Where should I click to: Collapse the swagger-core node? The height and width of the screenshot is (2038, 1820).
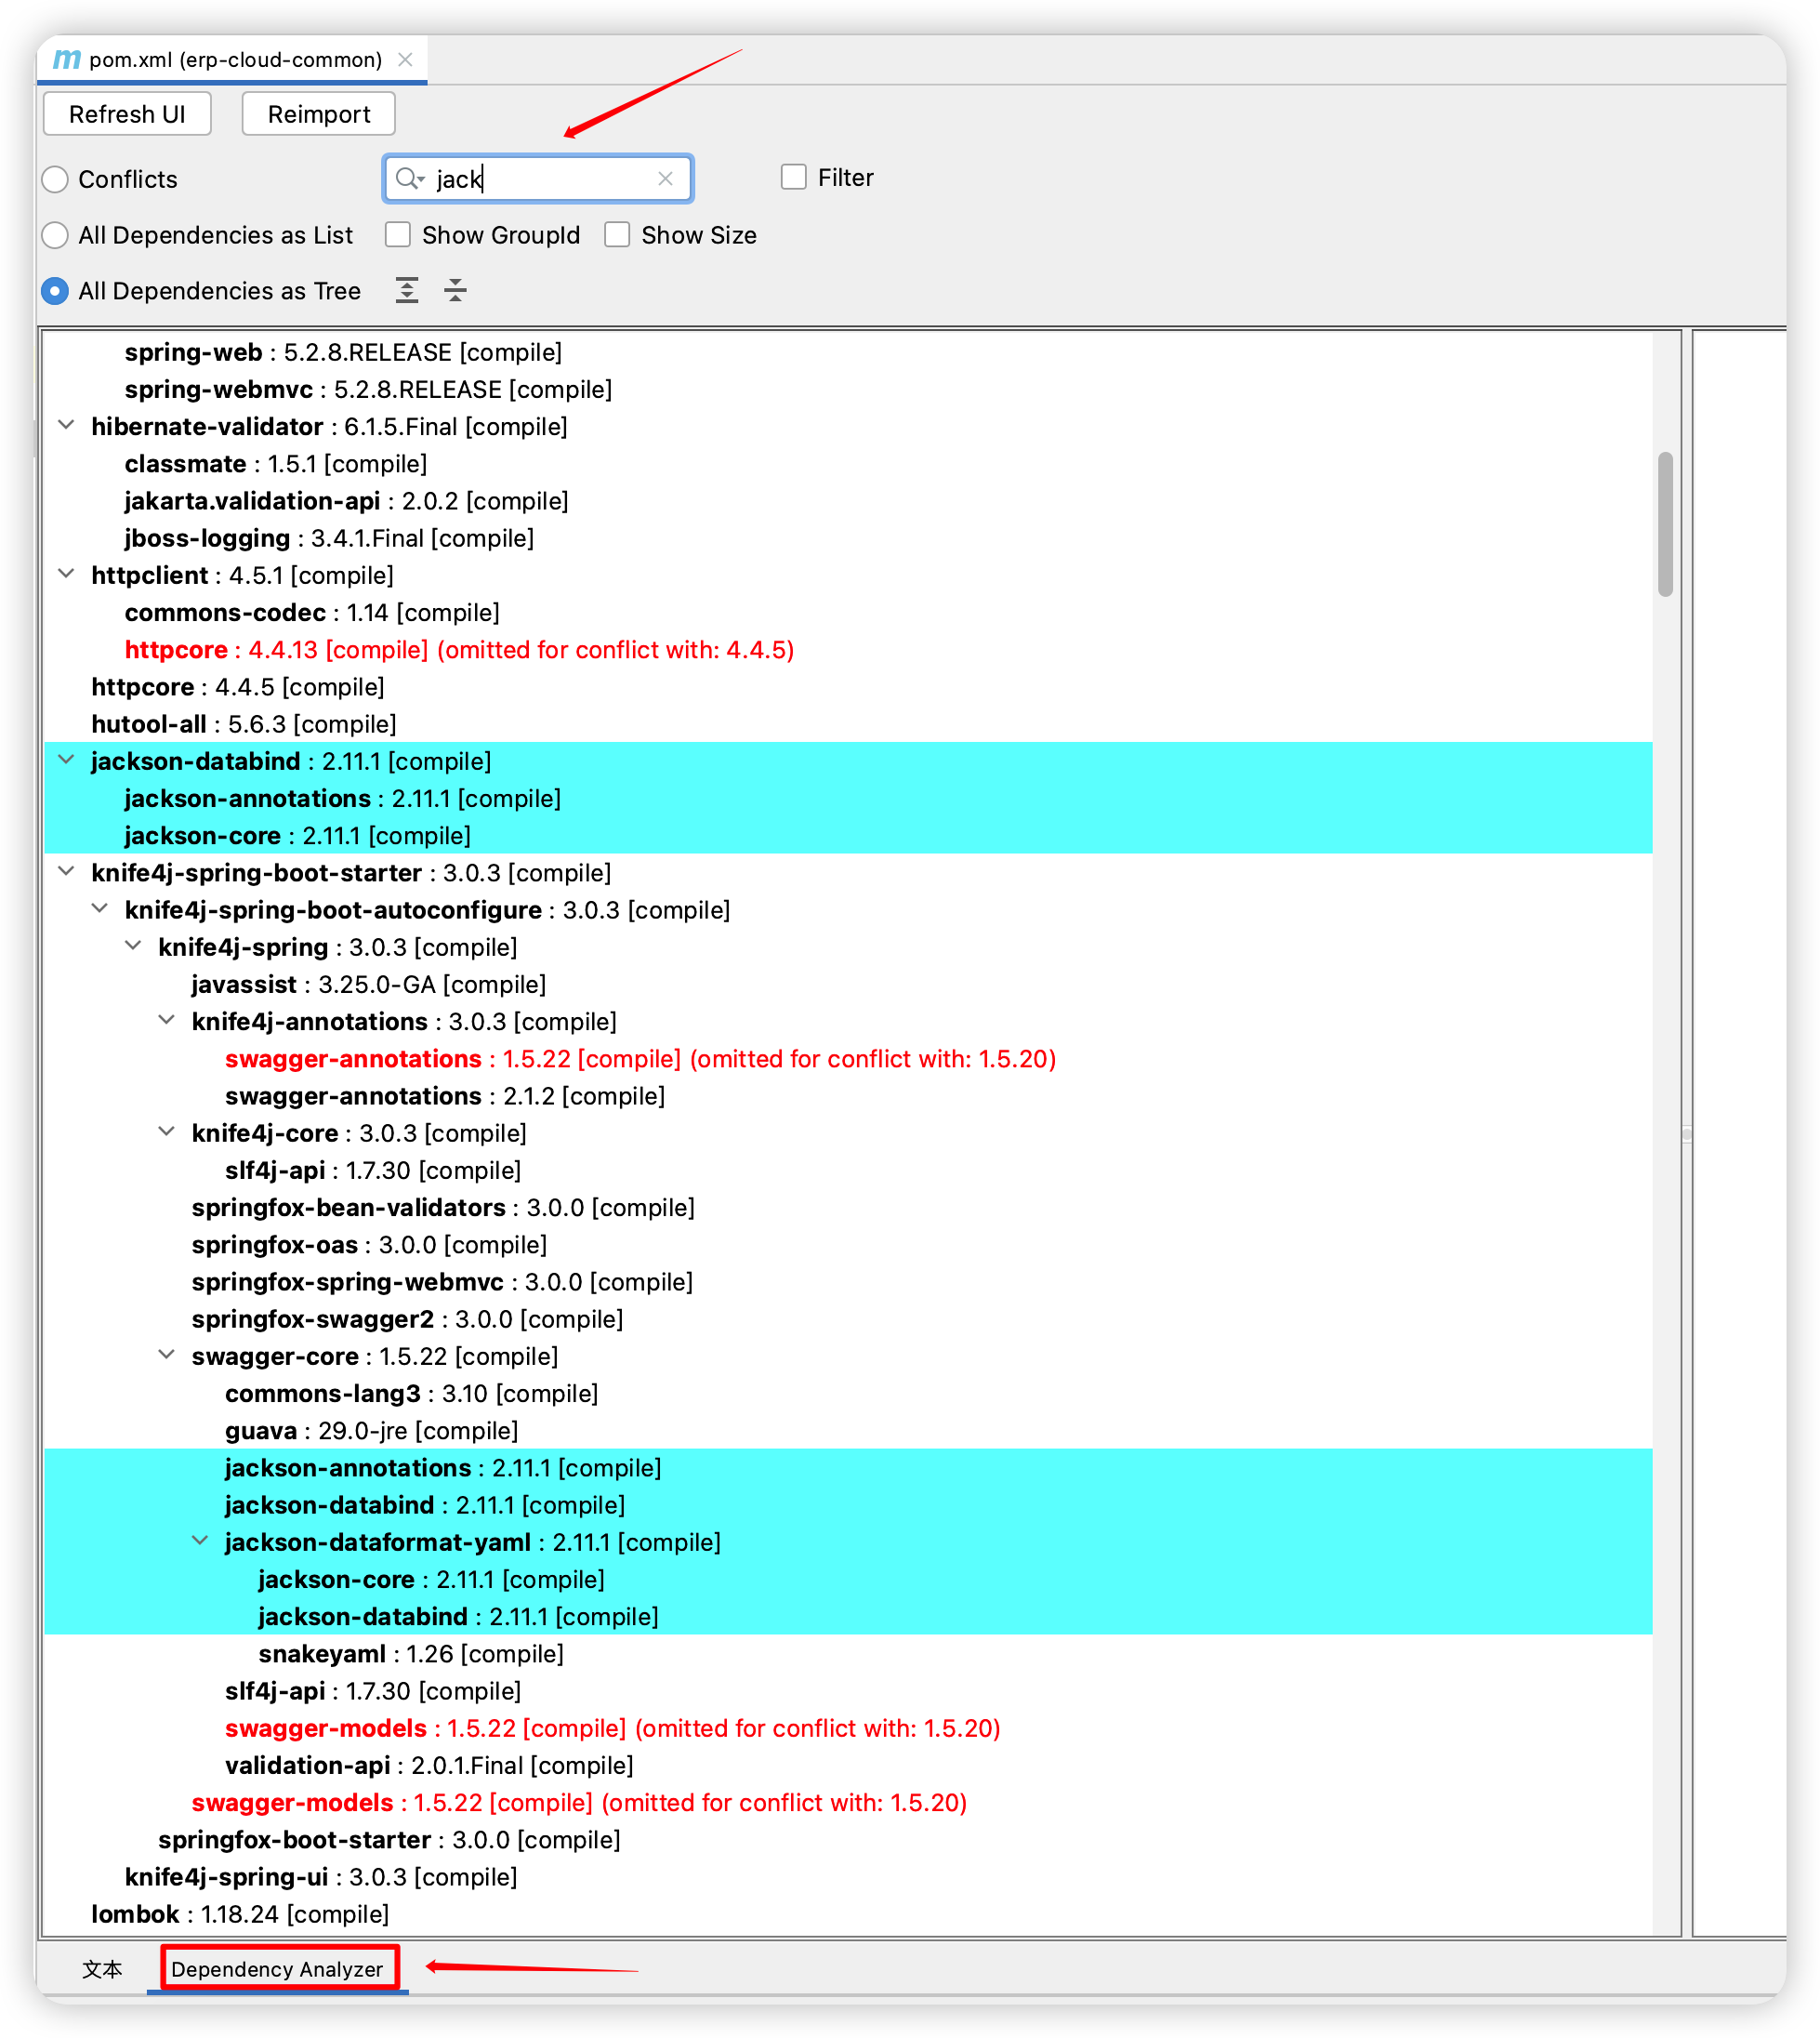tap(167, 1355)
